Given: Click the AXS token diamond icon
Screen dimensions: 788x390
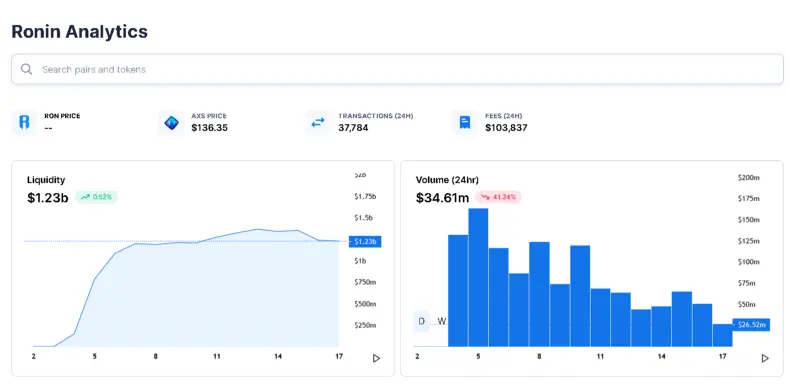Looking at the screenshot, I should point(171,123).
